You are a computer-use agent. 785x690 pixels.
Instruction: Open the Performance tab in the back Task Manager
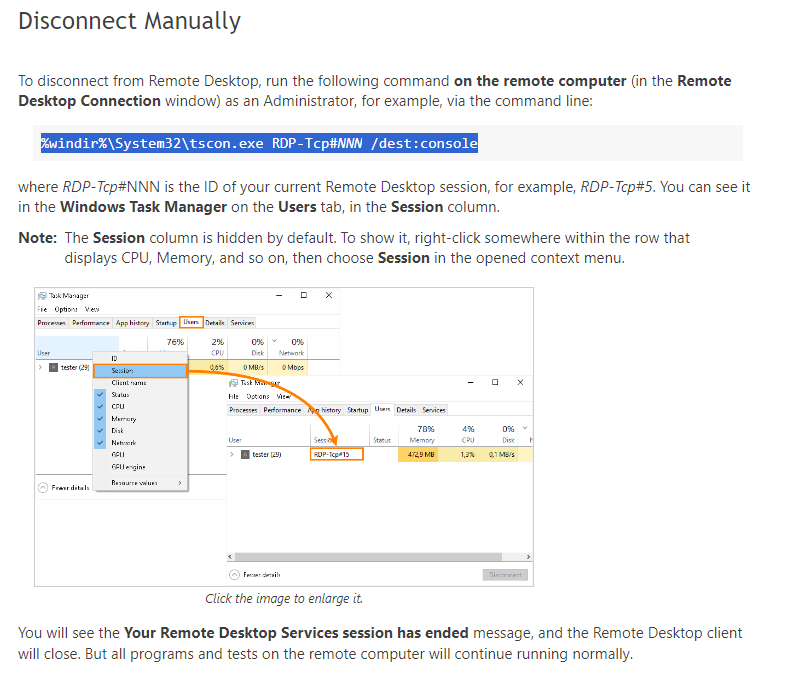pos(91,323)
